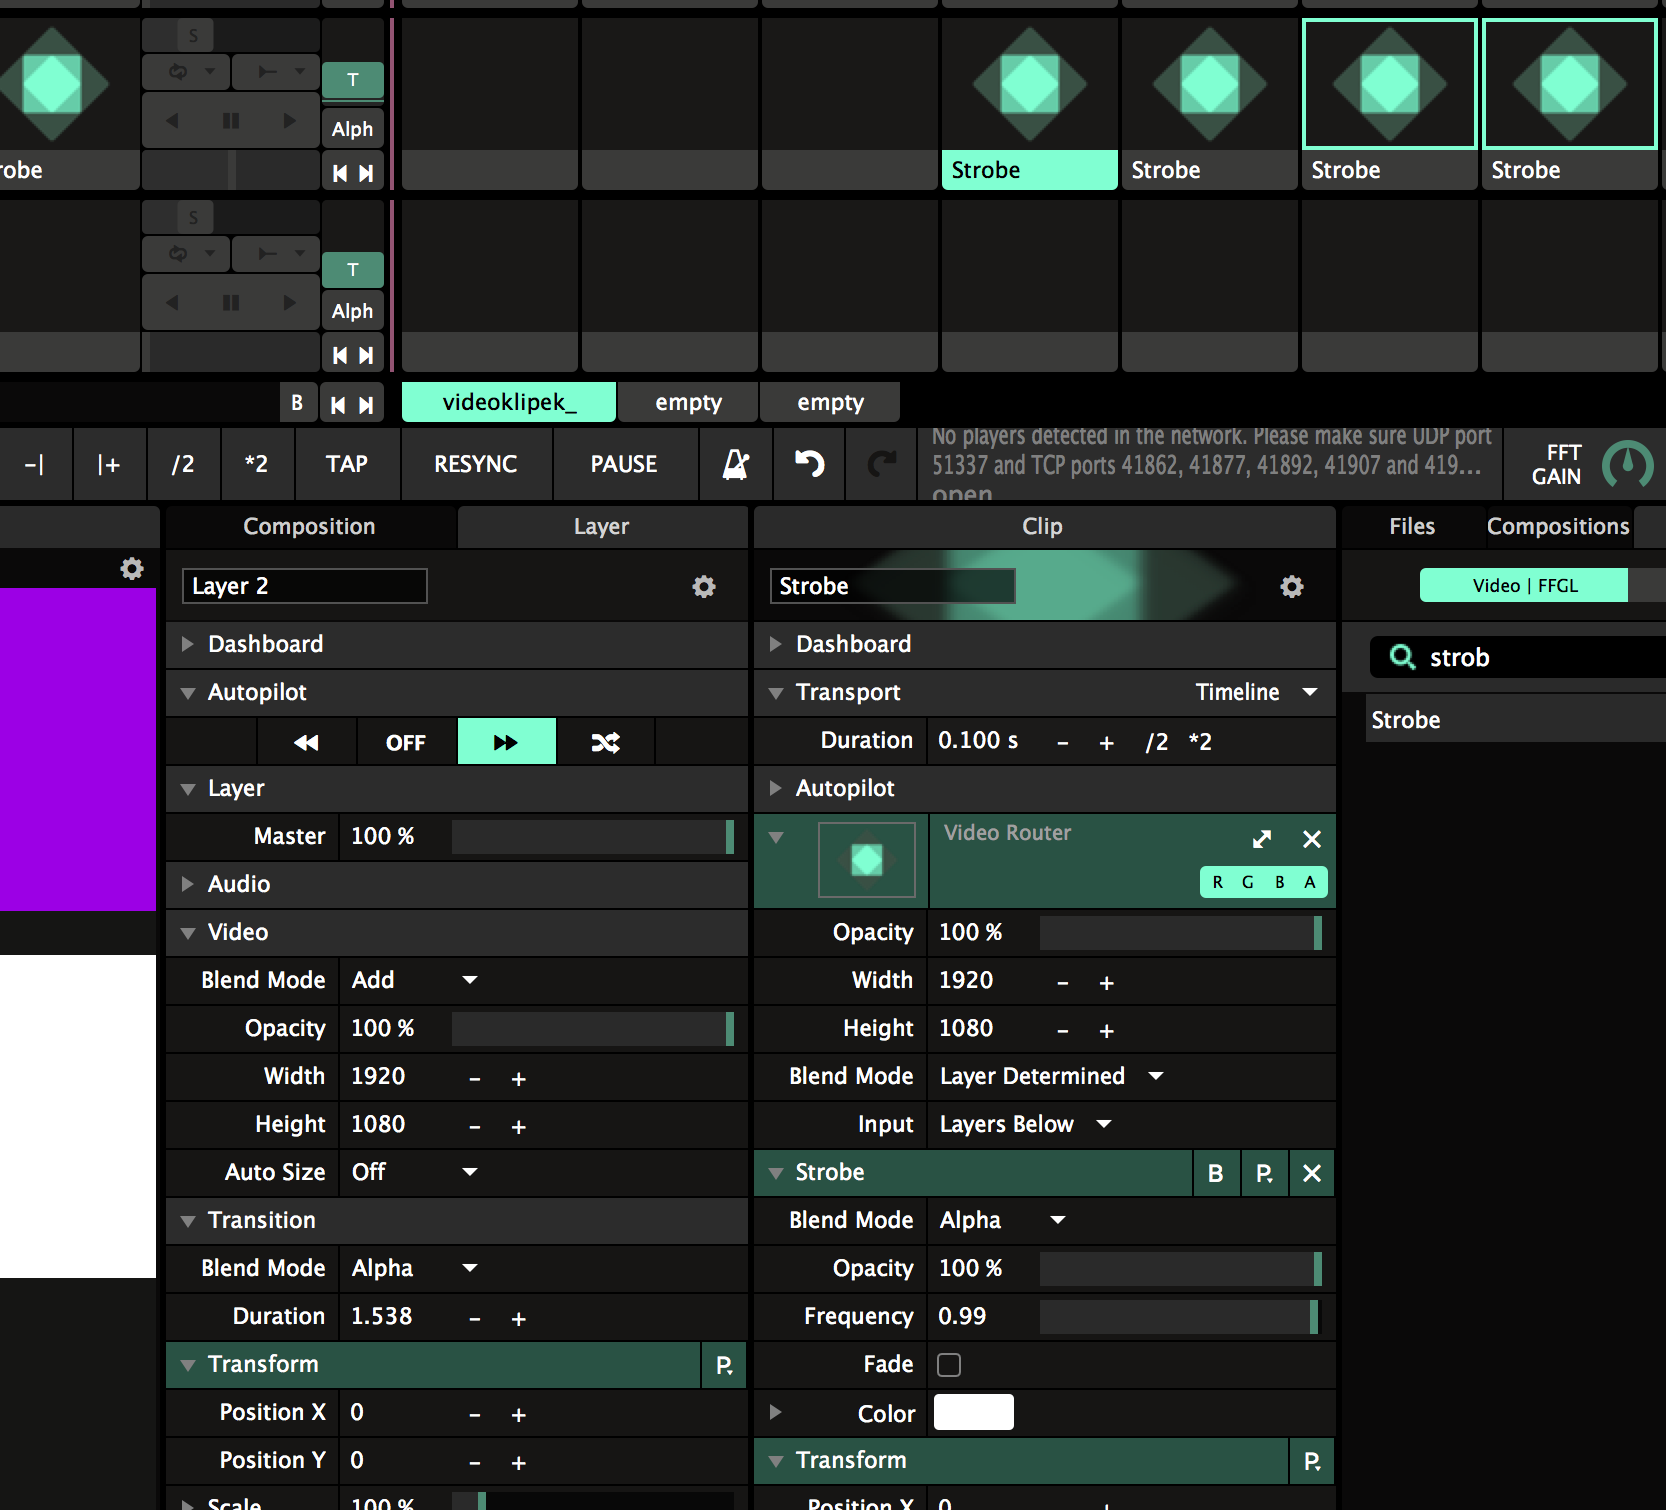Set Autopilot to play previous clip
Image resolution: width=1666 pixels, height=1510 pixels.
pyautogui.click(x=307, y=742)
